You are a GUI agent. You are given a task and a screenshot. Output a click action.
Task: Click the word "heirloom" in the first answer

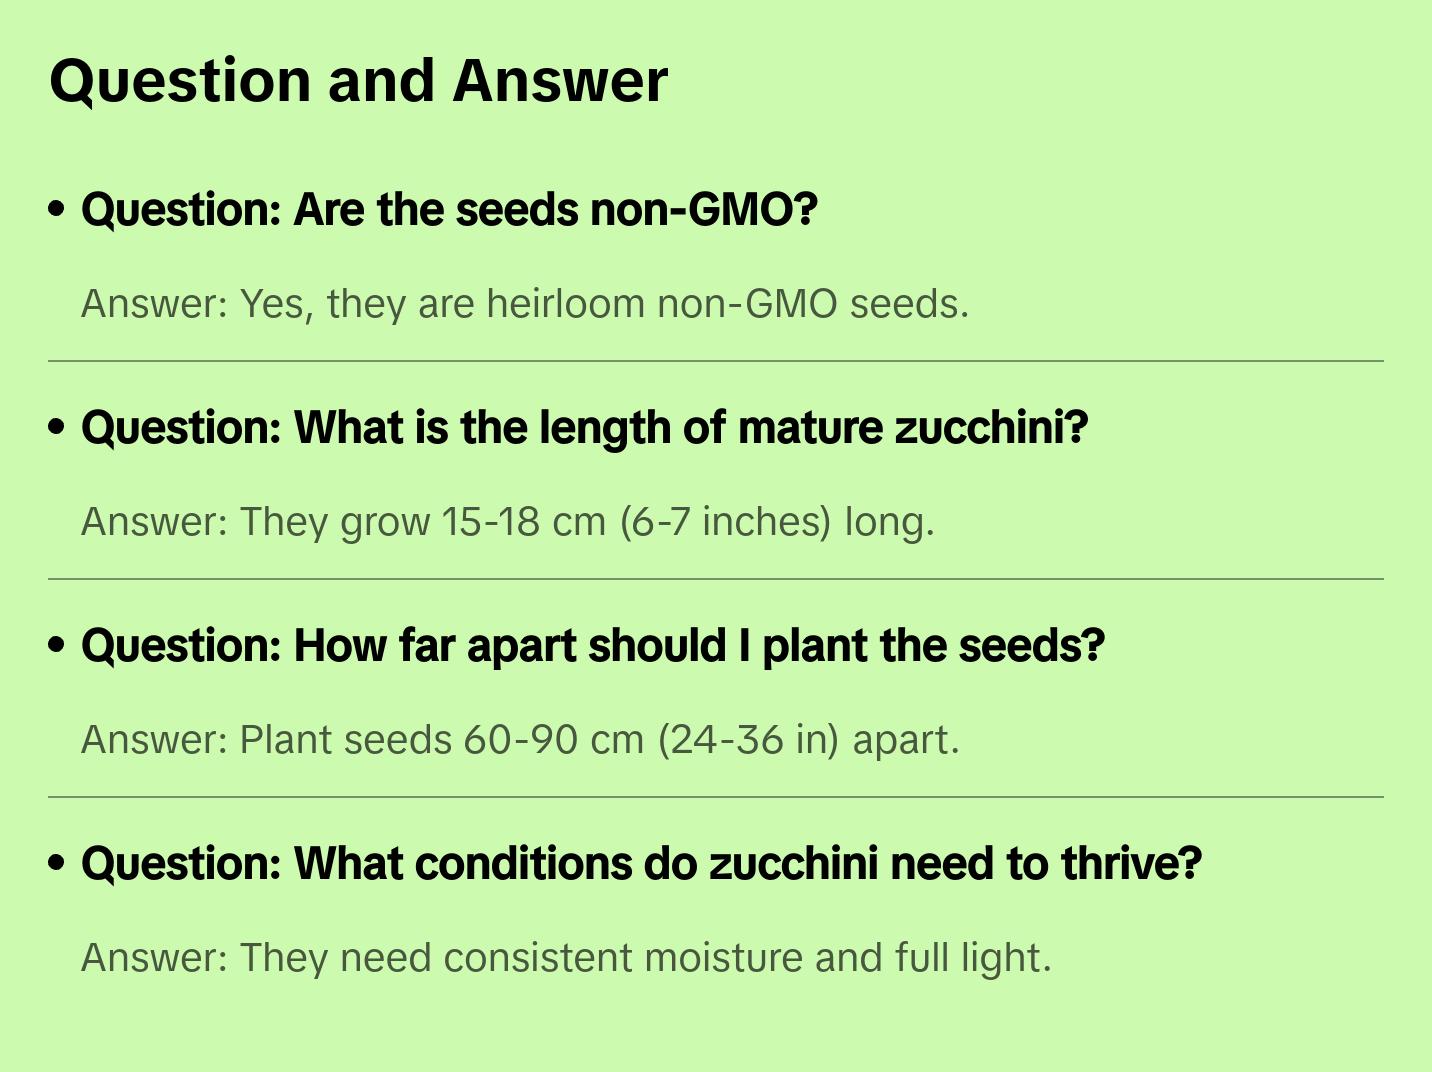565,304
